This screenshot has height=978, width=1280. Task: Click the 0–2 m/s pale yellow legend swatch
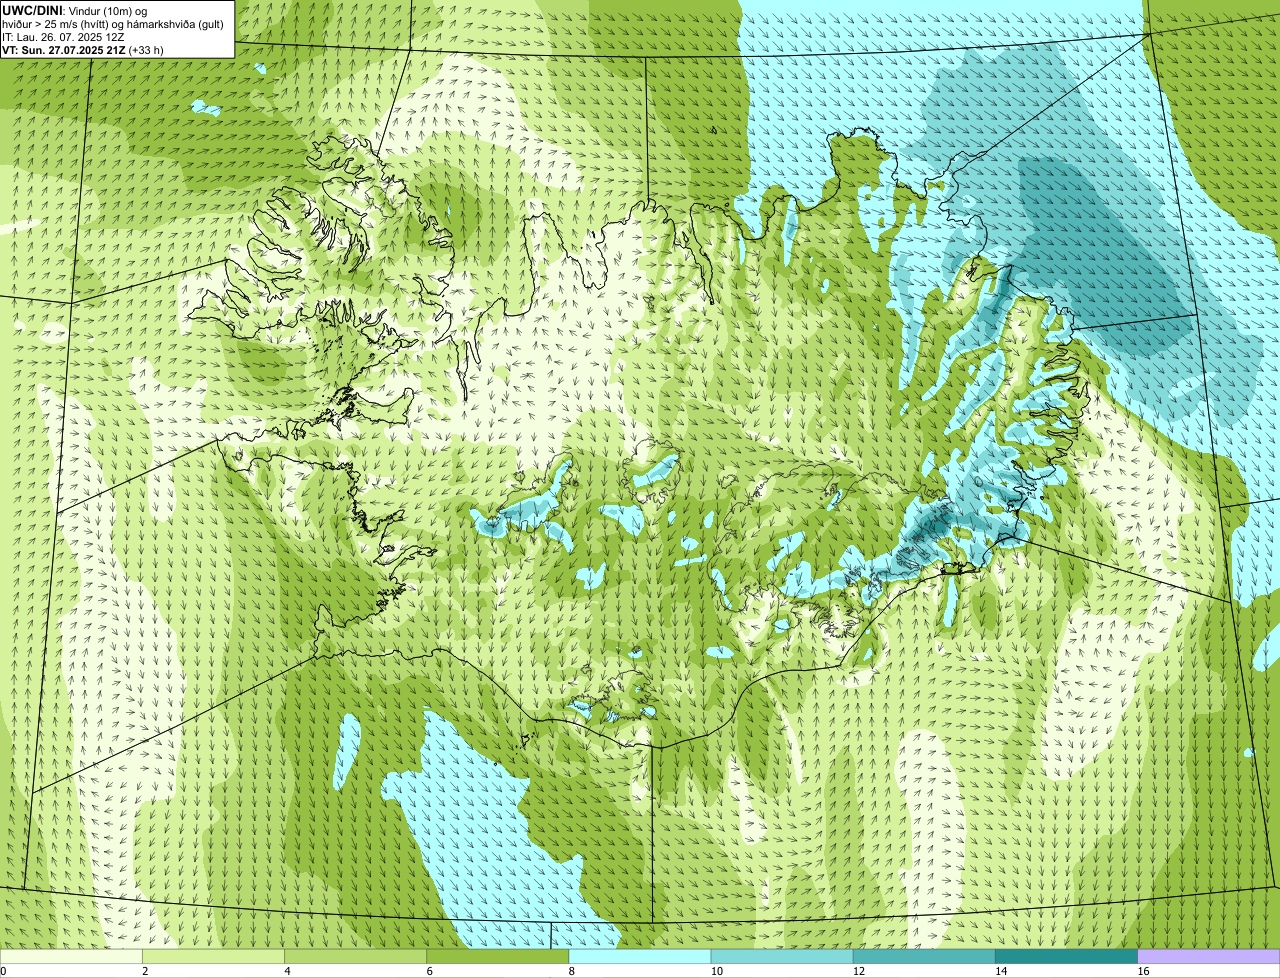click(x=71, y=957)
